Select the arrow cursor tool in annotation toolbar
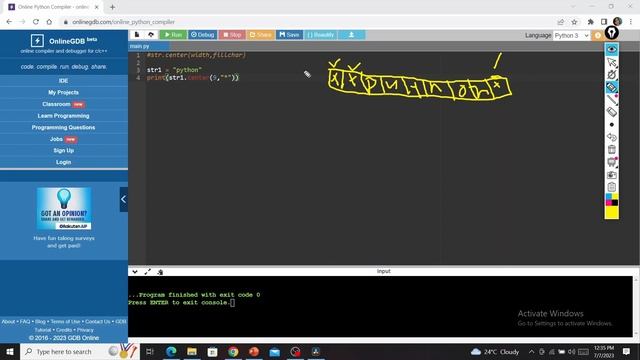 [611, 62]
